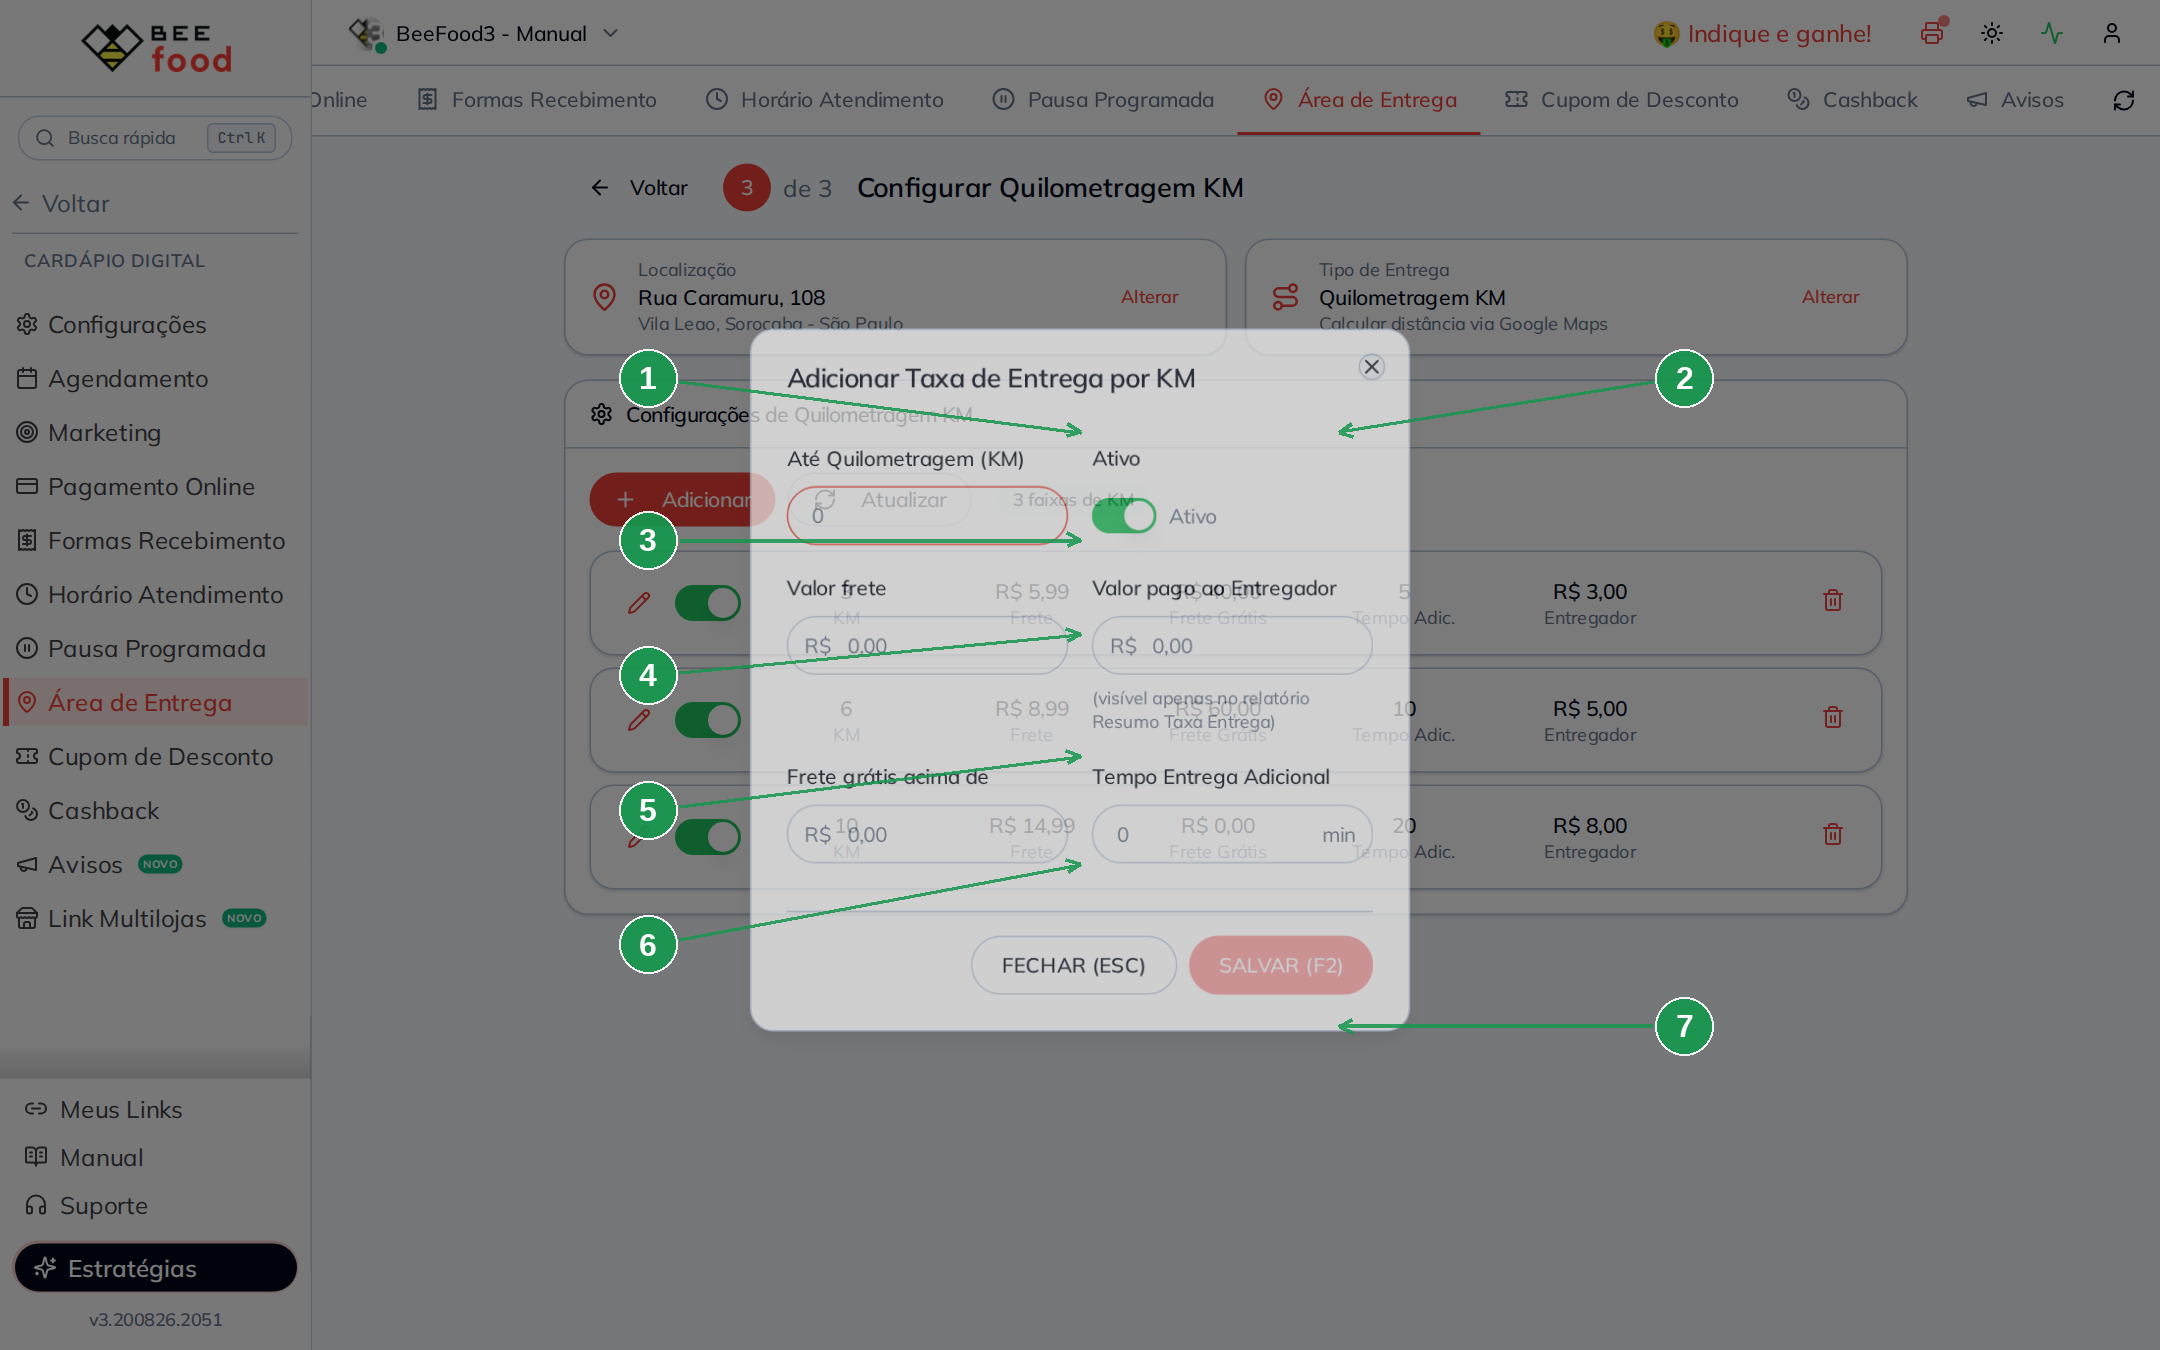Delete the R$ 8,00 Entregador range
Screen dimensions: 2160x1350
point(1833,834)
